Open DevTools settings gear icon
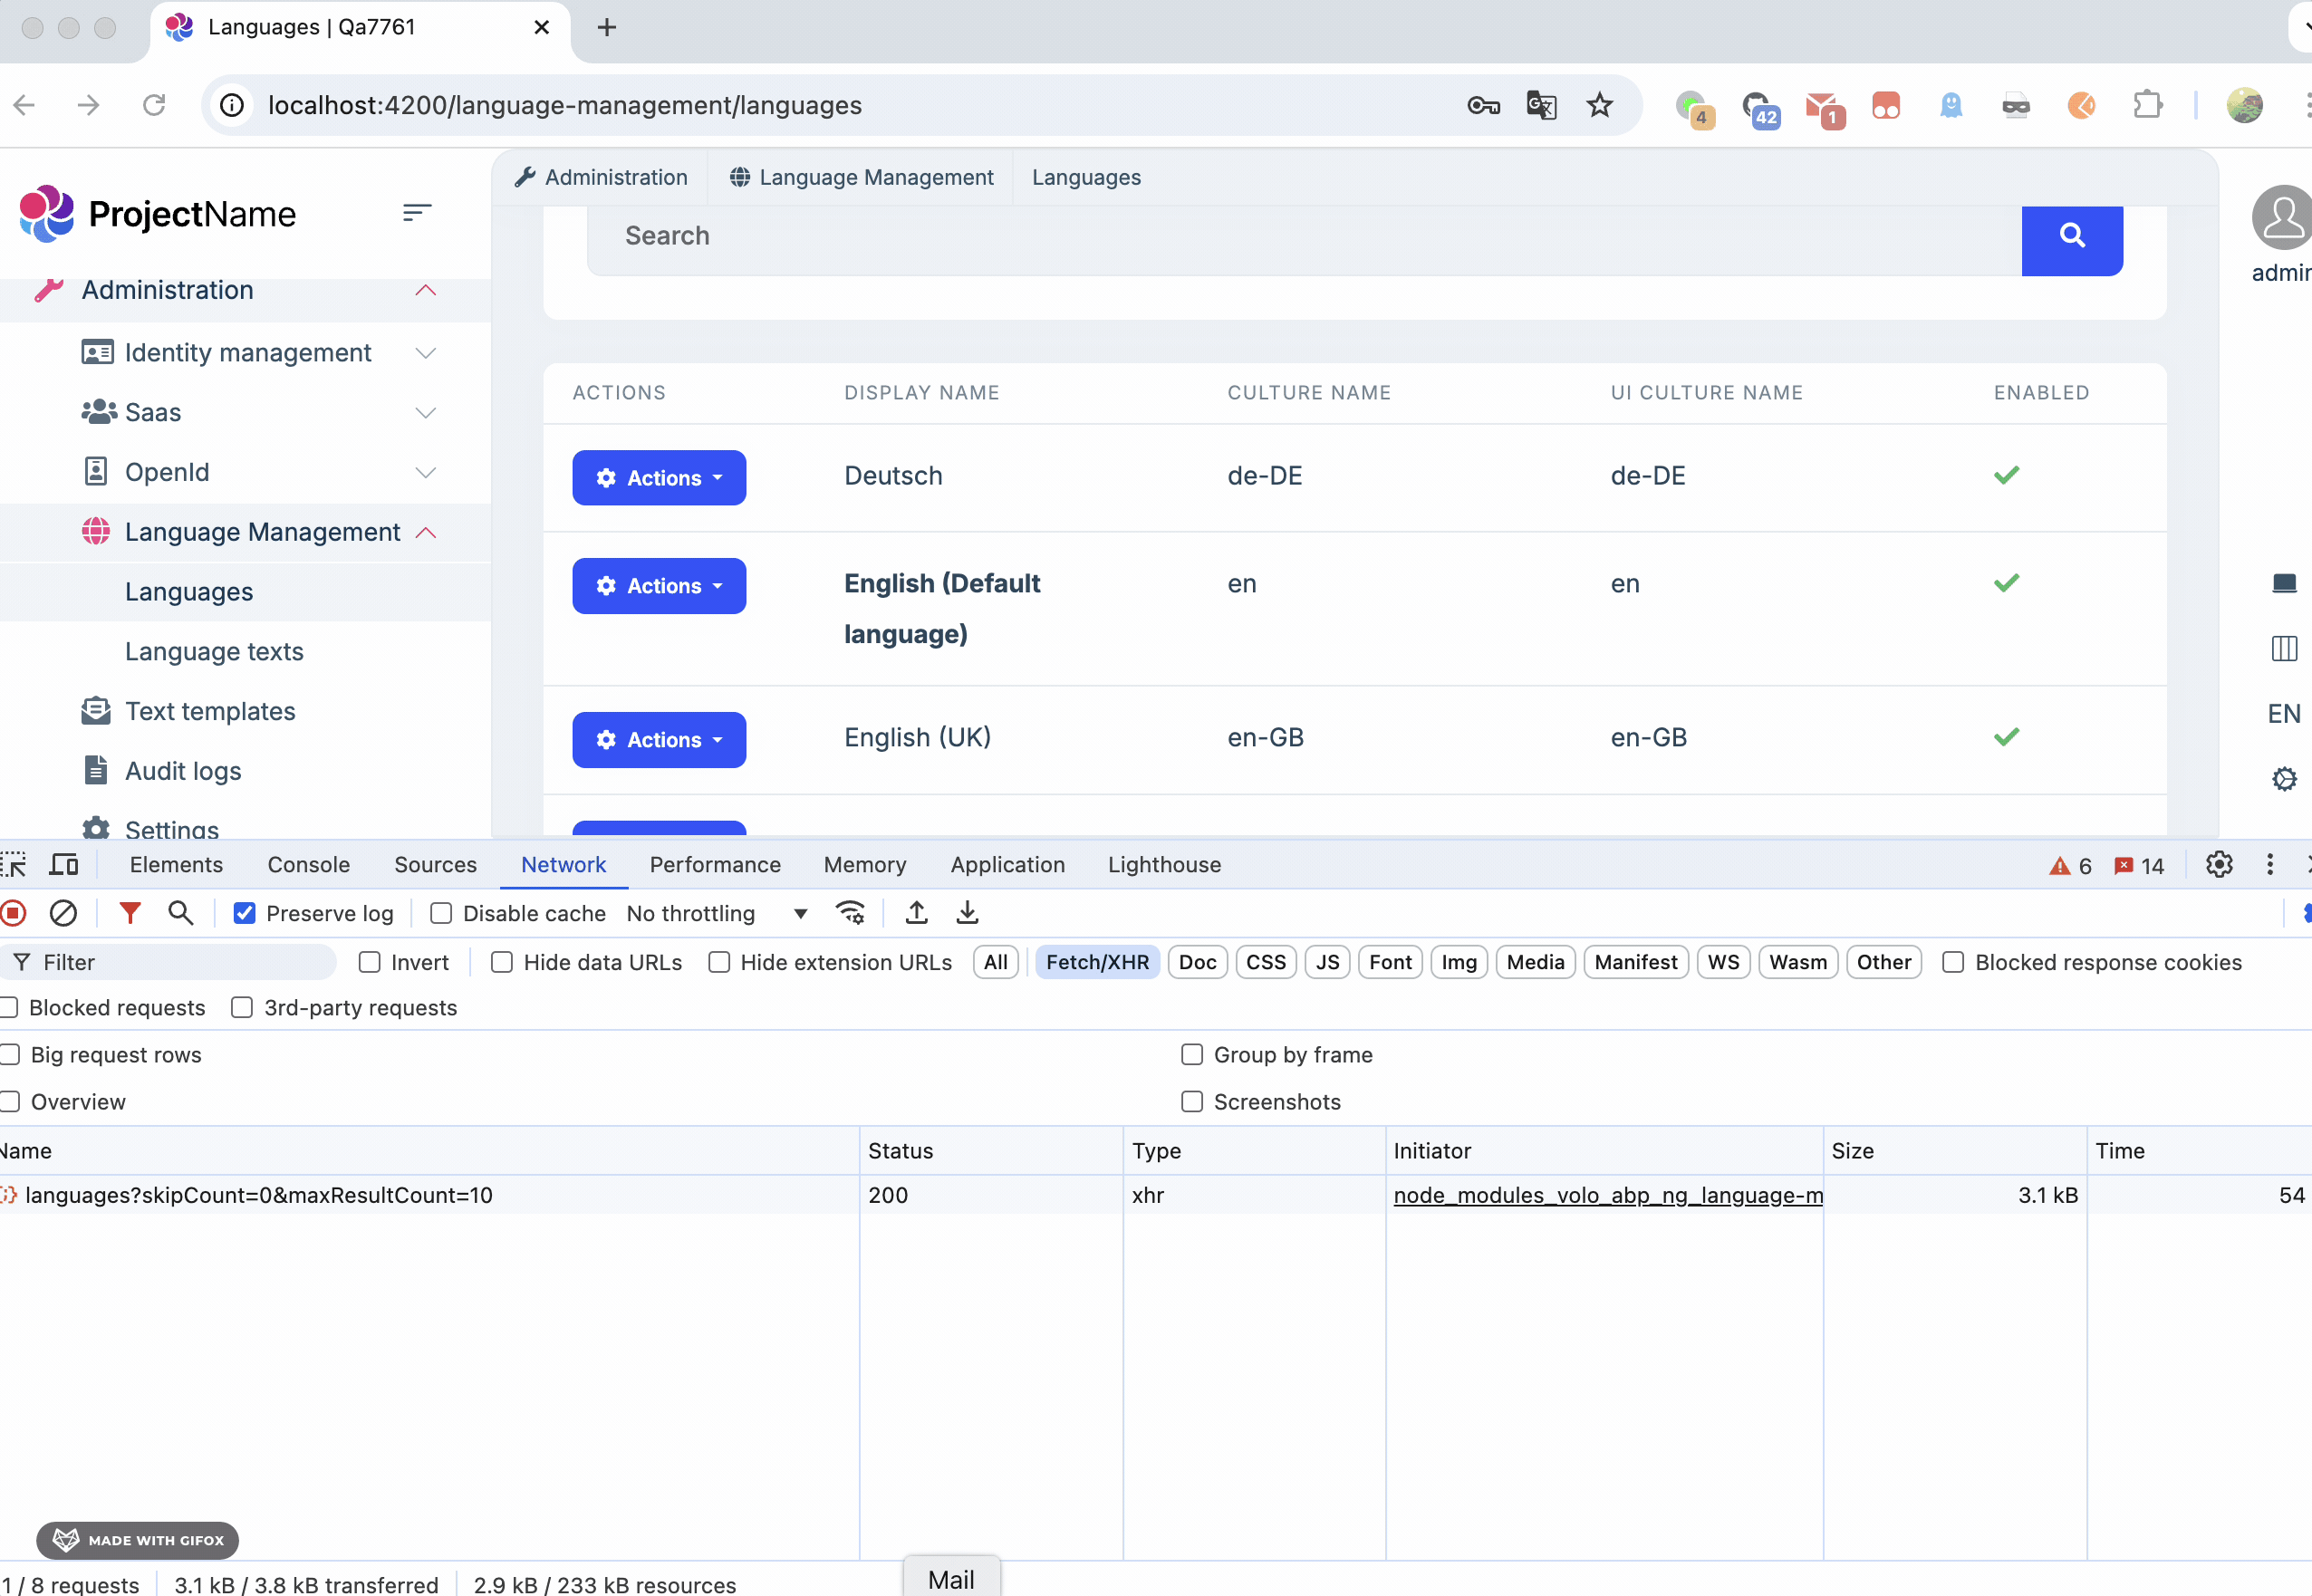 (x=2218, y=865)
